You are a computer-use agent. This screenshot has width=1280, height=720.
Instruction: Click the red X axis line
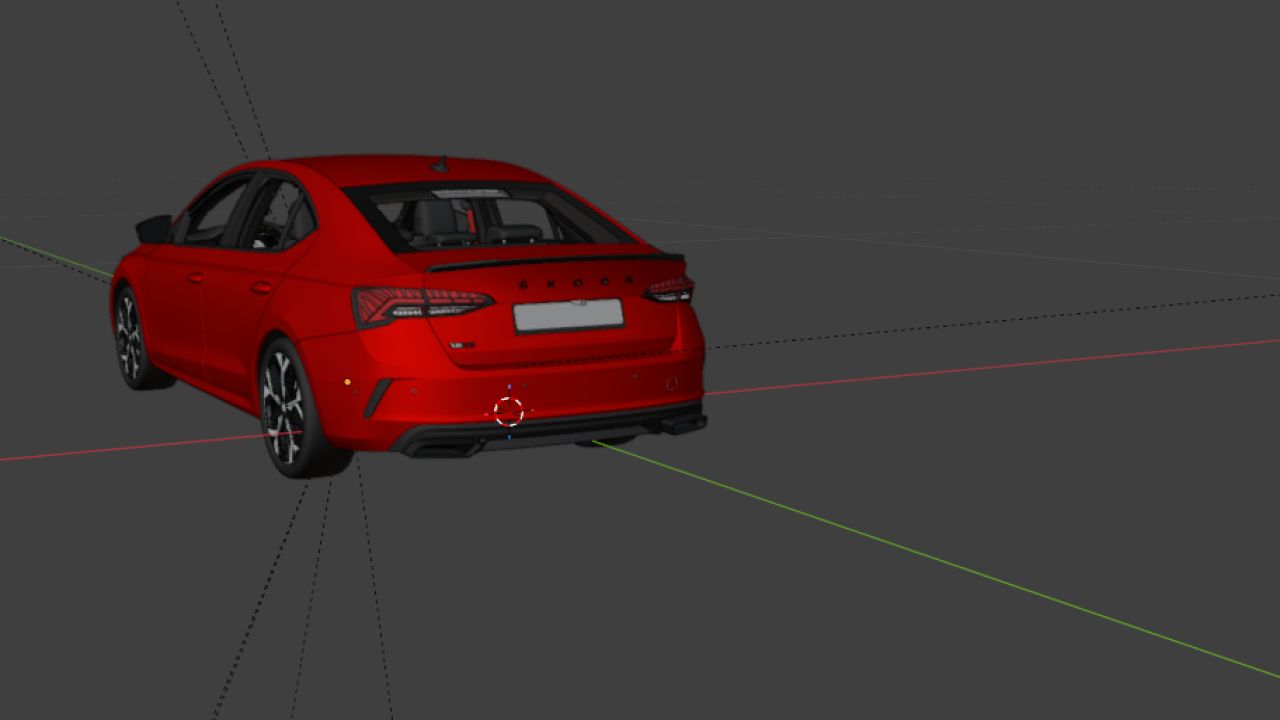[x=992, y=366]
